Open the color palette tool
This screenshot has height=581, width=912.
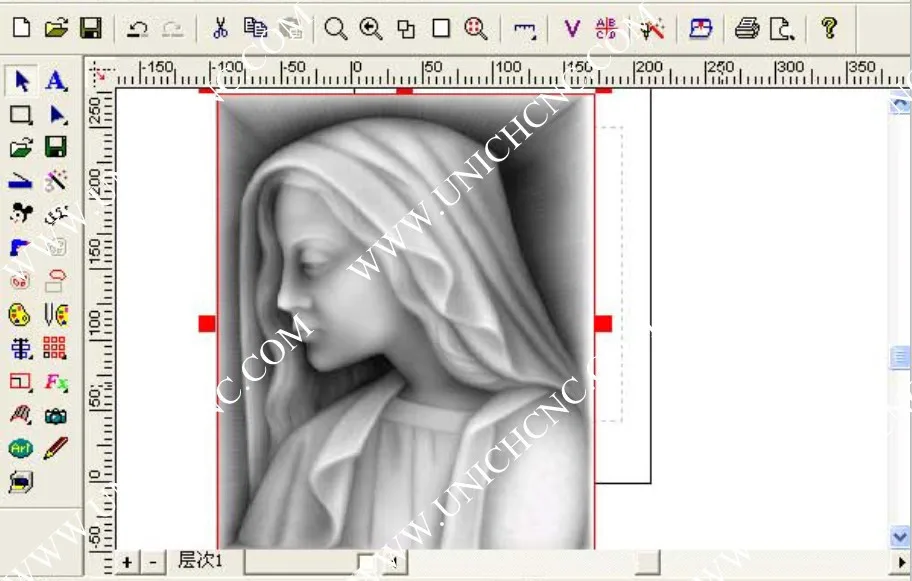click(20, 315)
